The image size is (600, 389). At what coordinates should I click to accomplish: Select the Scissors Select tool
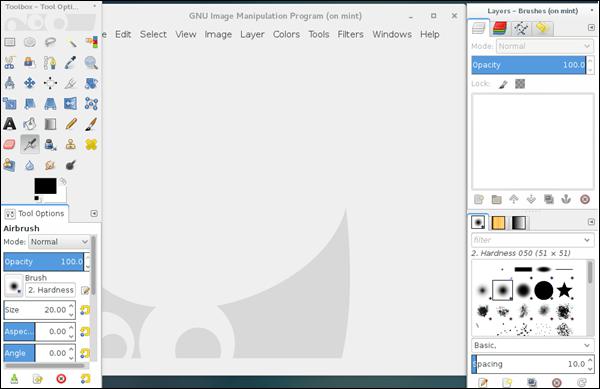[10, 62]
